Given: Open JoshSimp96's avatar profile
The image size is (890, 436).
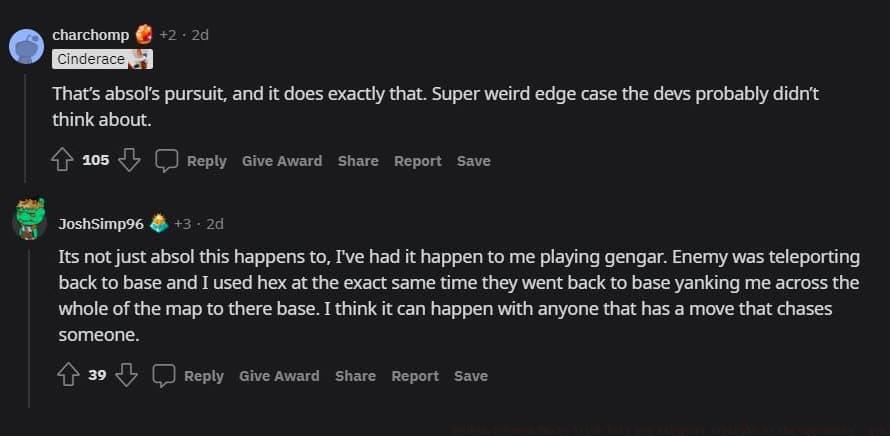Looking at the screenshot, I should pyautogui.click(x=29, y=219).
